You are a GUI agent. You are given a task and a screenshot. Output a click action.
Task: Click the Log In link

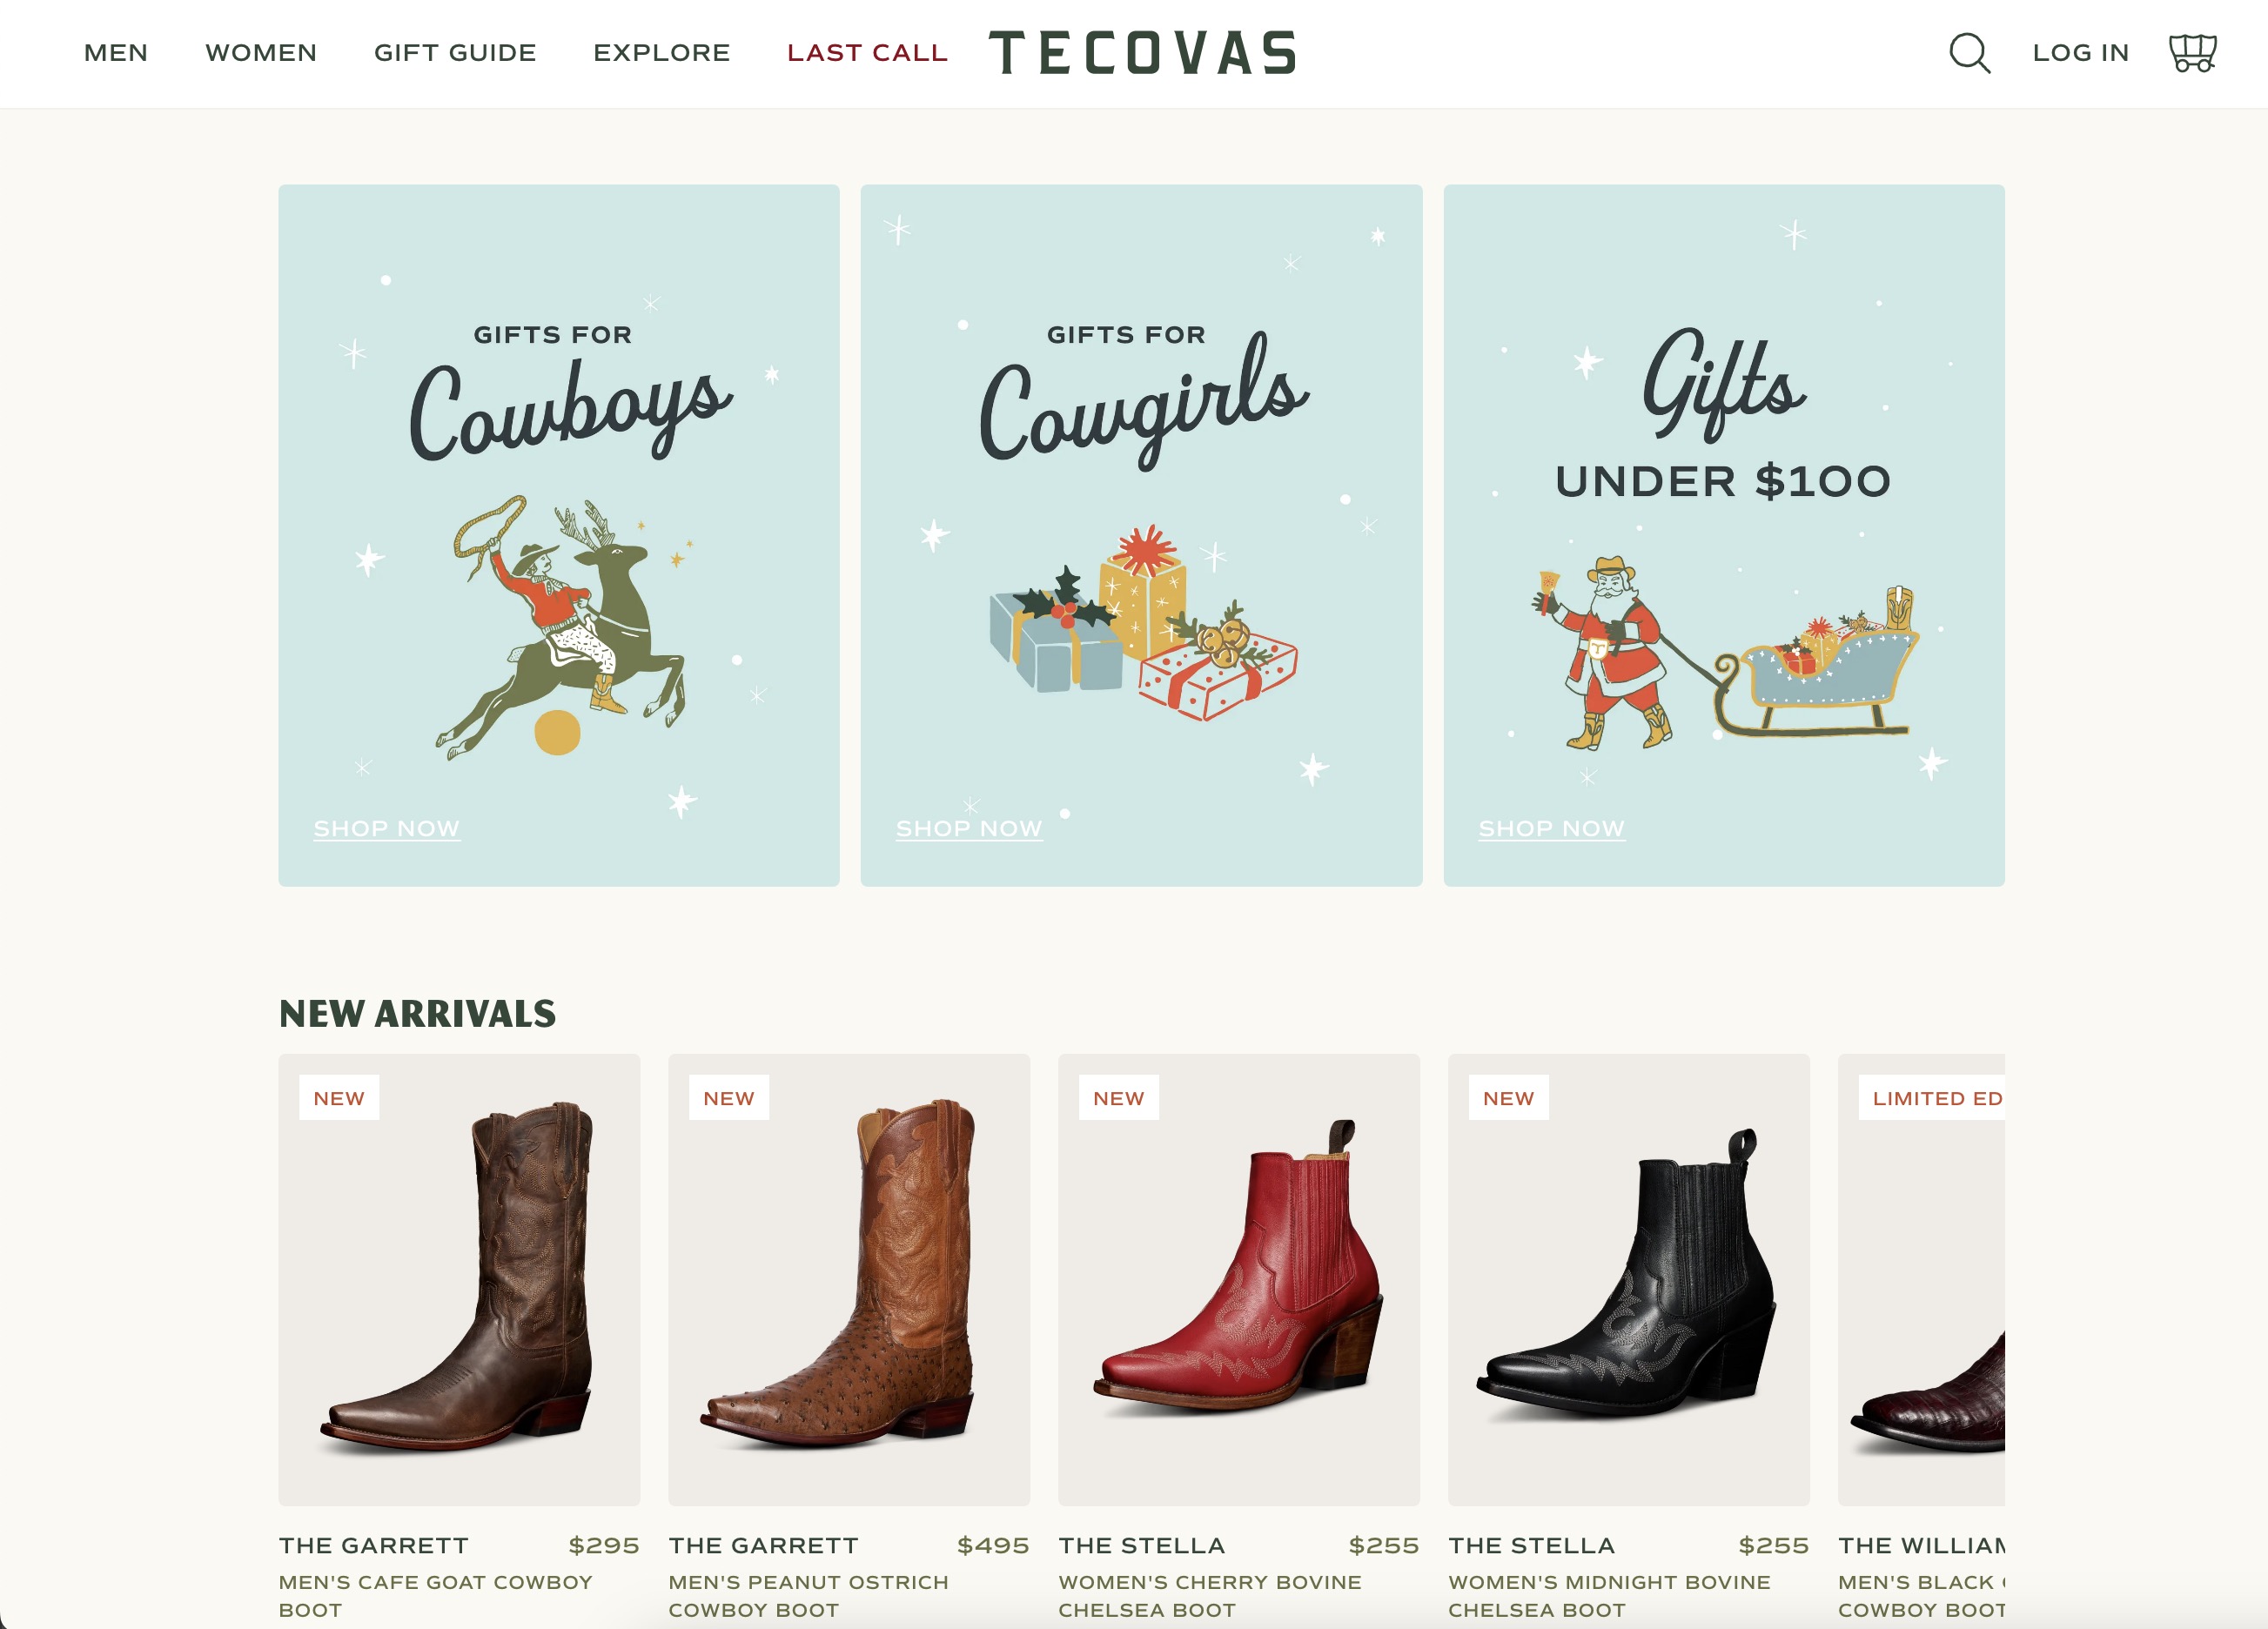[2081, 53]
